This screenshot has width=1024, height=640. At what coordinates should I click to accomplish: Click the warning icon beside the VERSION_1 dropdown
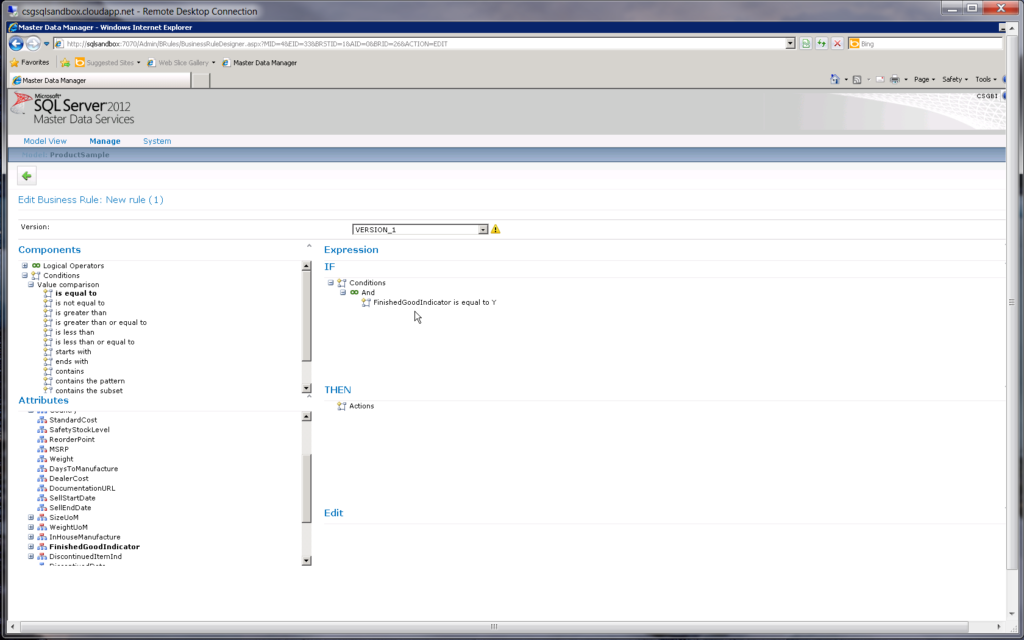[x=497, y=229]
